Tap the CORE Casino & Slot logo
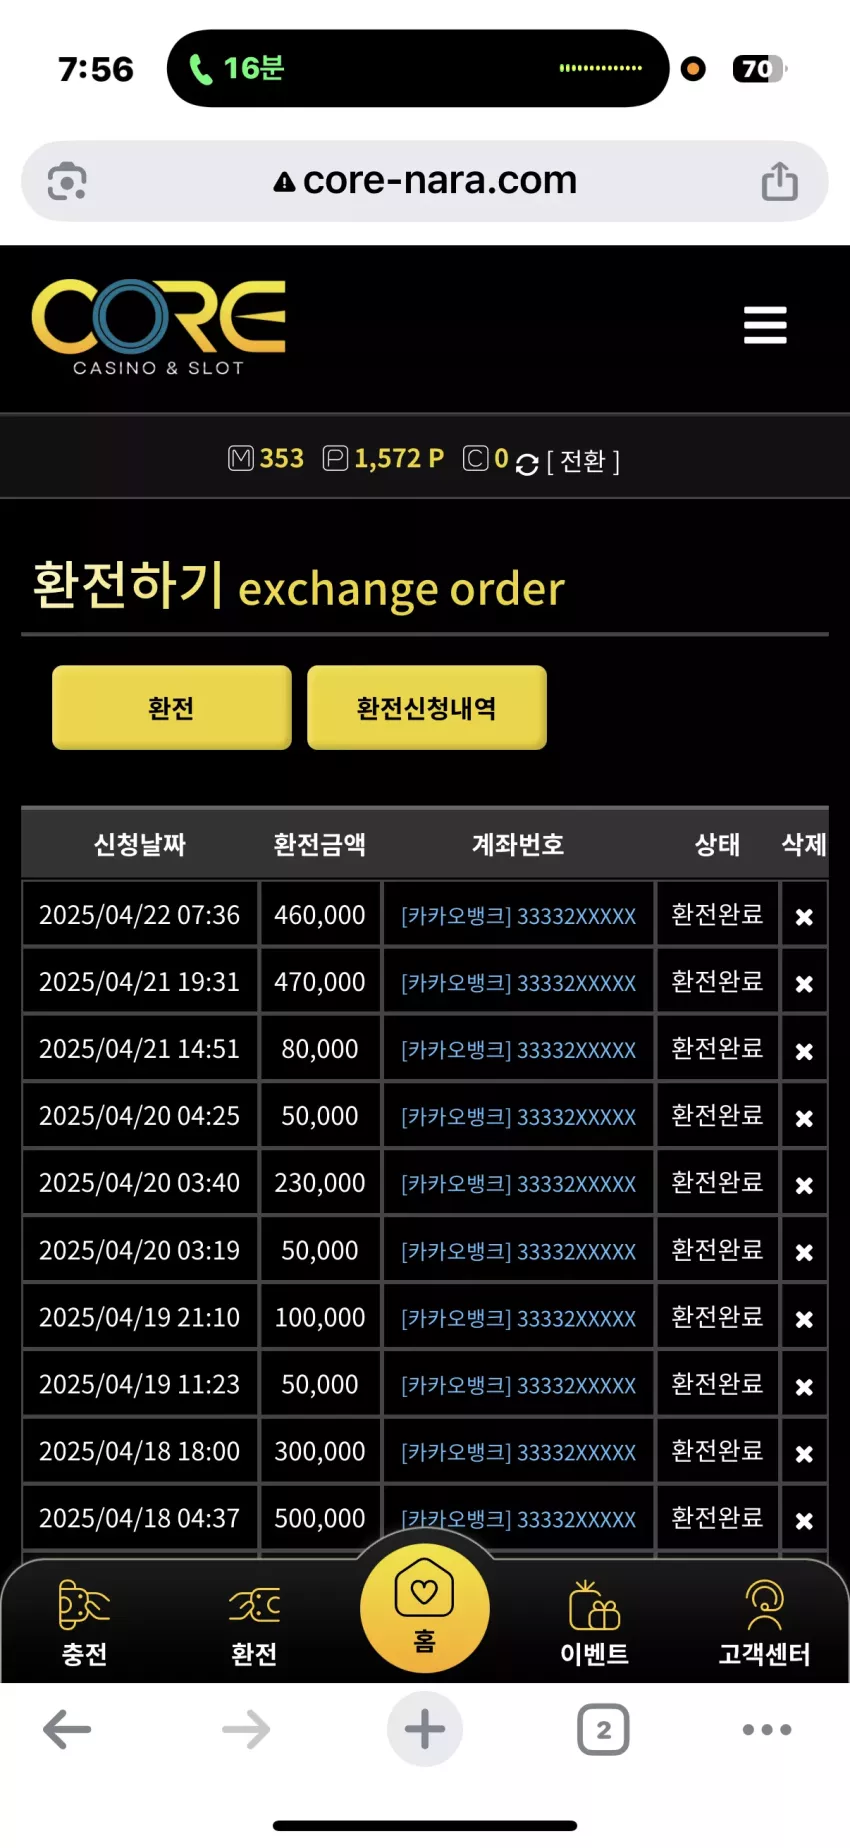Viewport: 850px width, 1848px height. pos(159,327)
